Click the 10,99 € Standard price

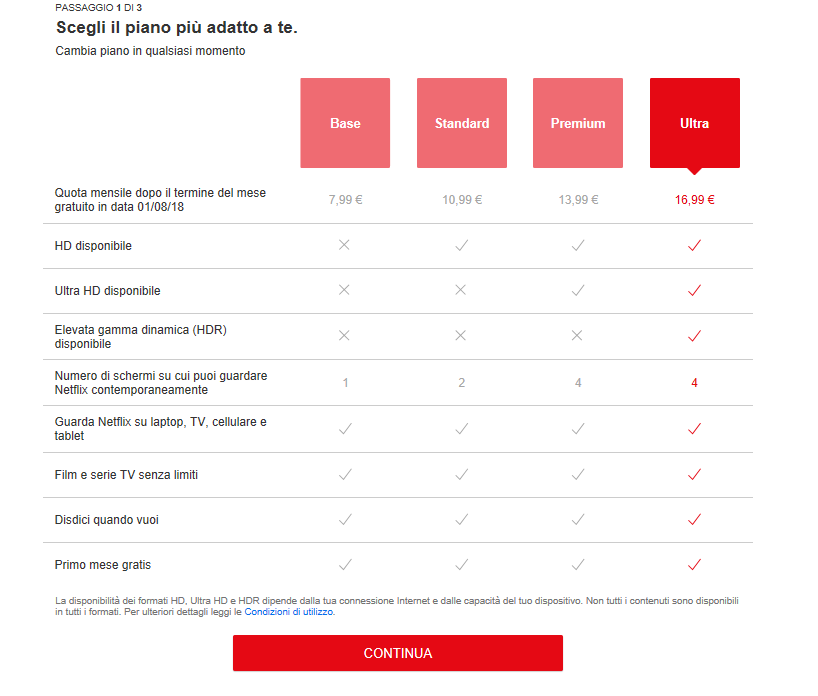pos(462,200)
